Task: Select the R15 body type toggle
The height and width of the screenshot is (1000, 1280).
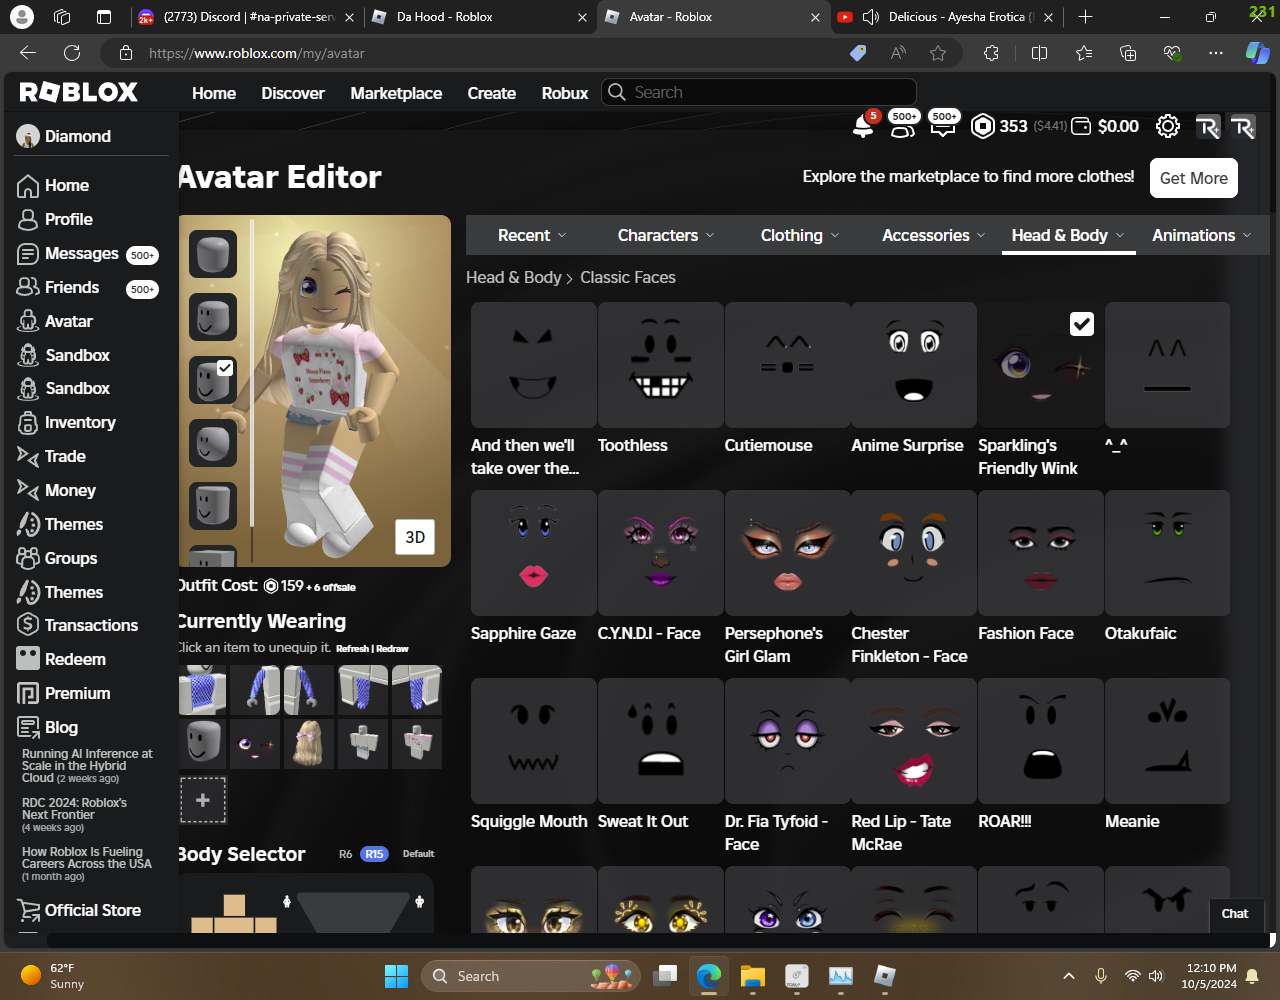Action: pos(374,854)
